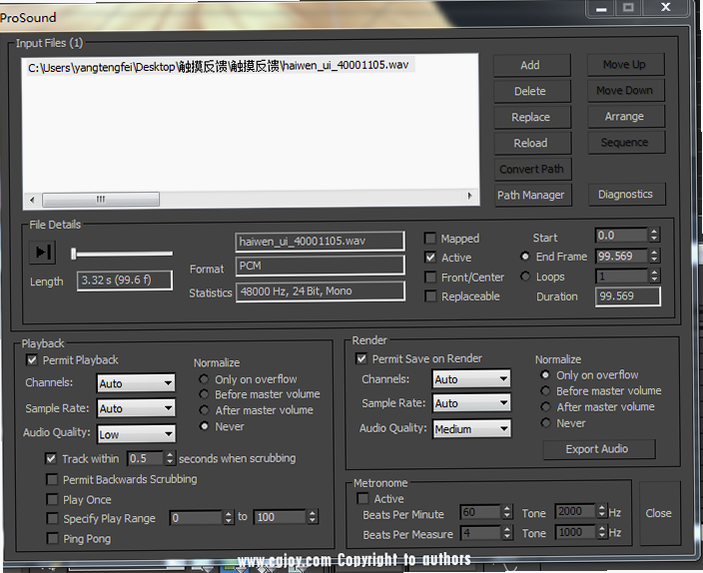703x573 pixels.
Task: Click the End Frame spinner arrows
Action: [x=654, y=256]
